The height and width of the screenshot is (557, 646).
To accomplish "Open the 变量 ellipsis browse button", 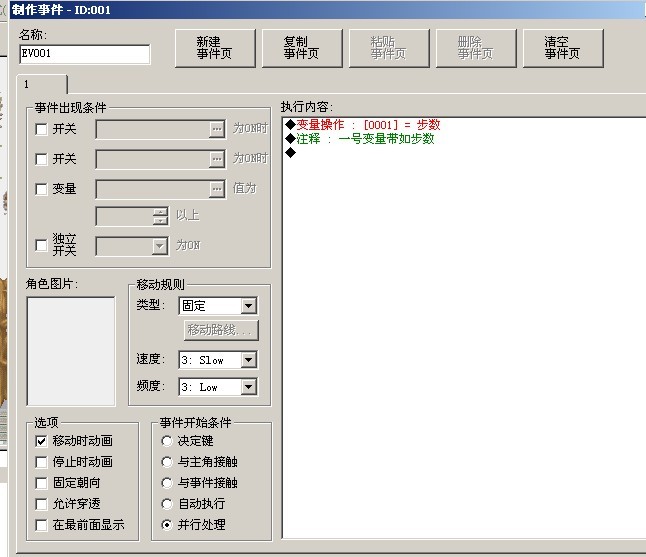I will (217, 189).
